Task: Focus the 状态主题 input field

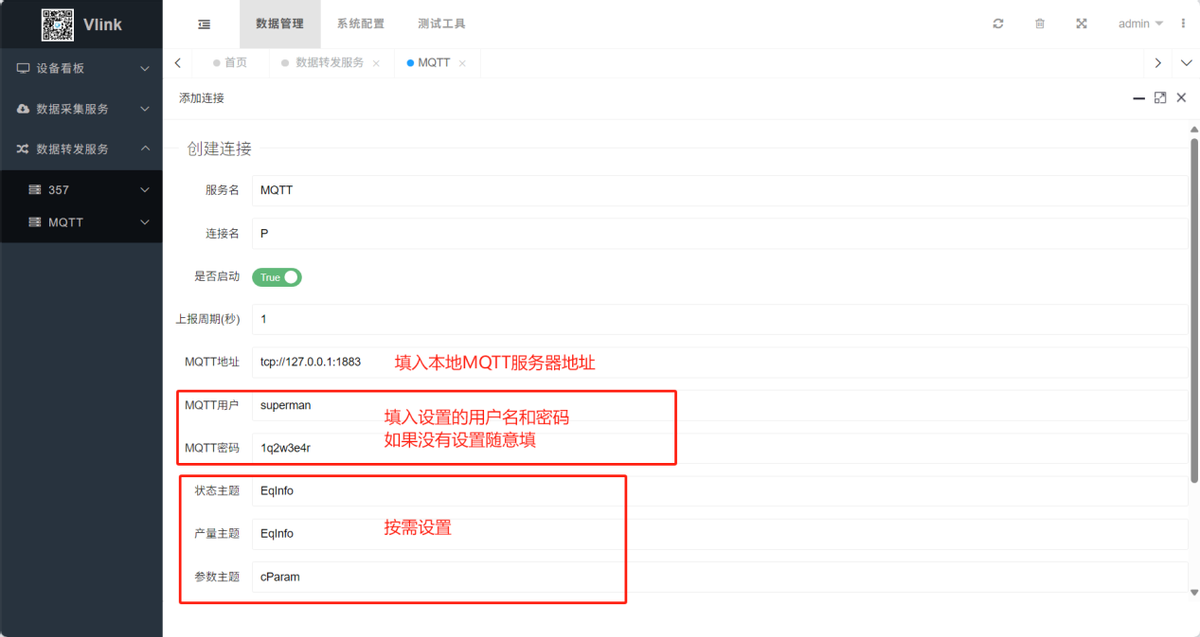Action: pos(720,491)
